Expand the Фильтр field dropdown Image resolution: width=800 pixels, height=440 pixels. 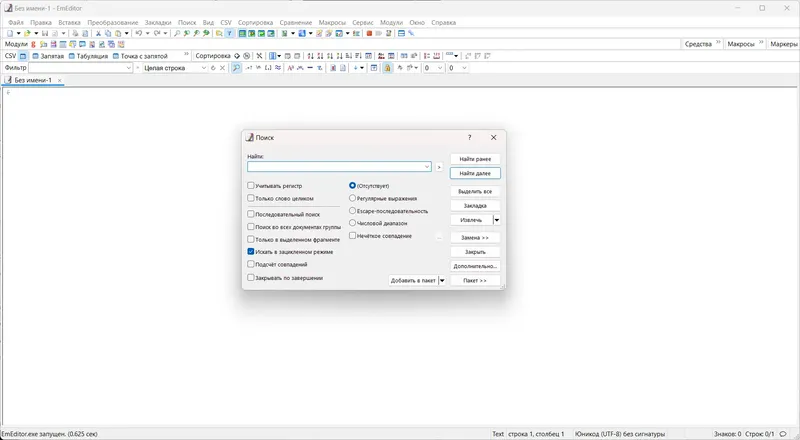(x=129, y=68)
